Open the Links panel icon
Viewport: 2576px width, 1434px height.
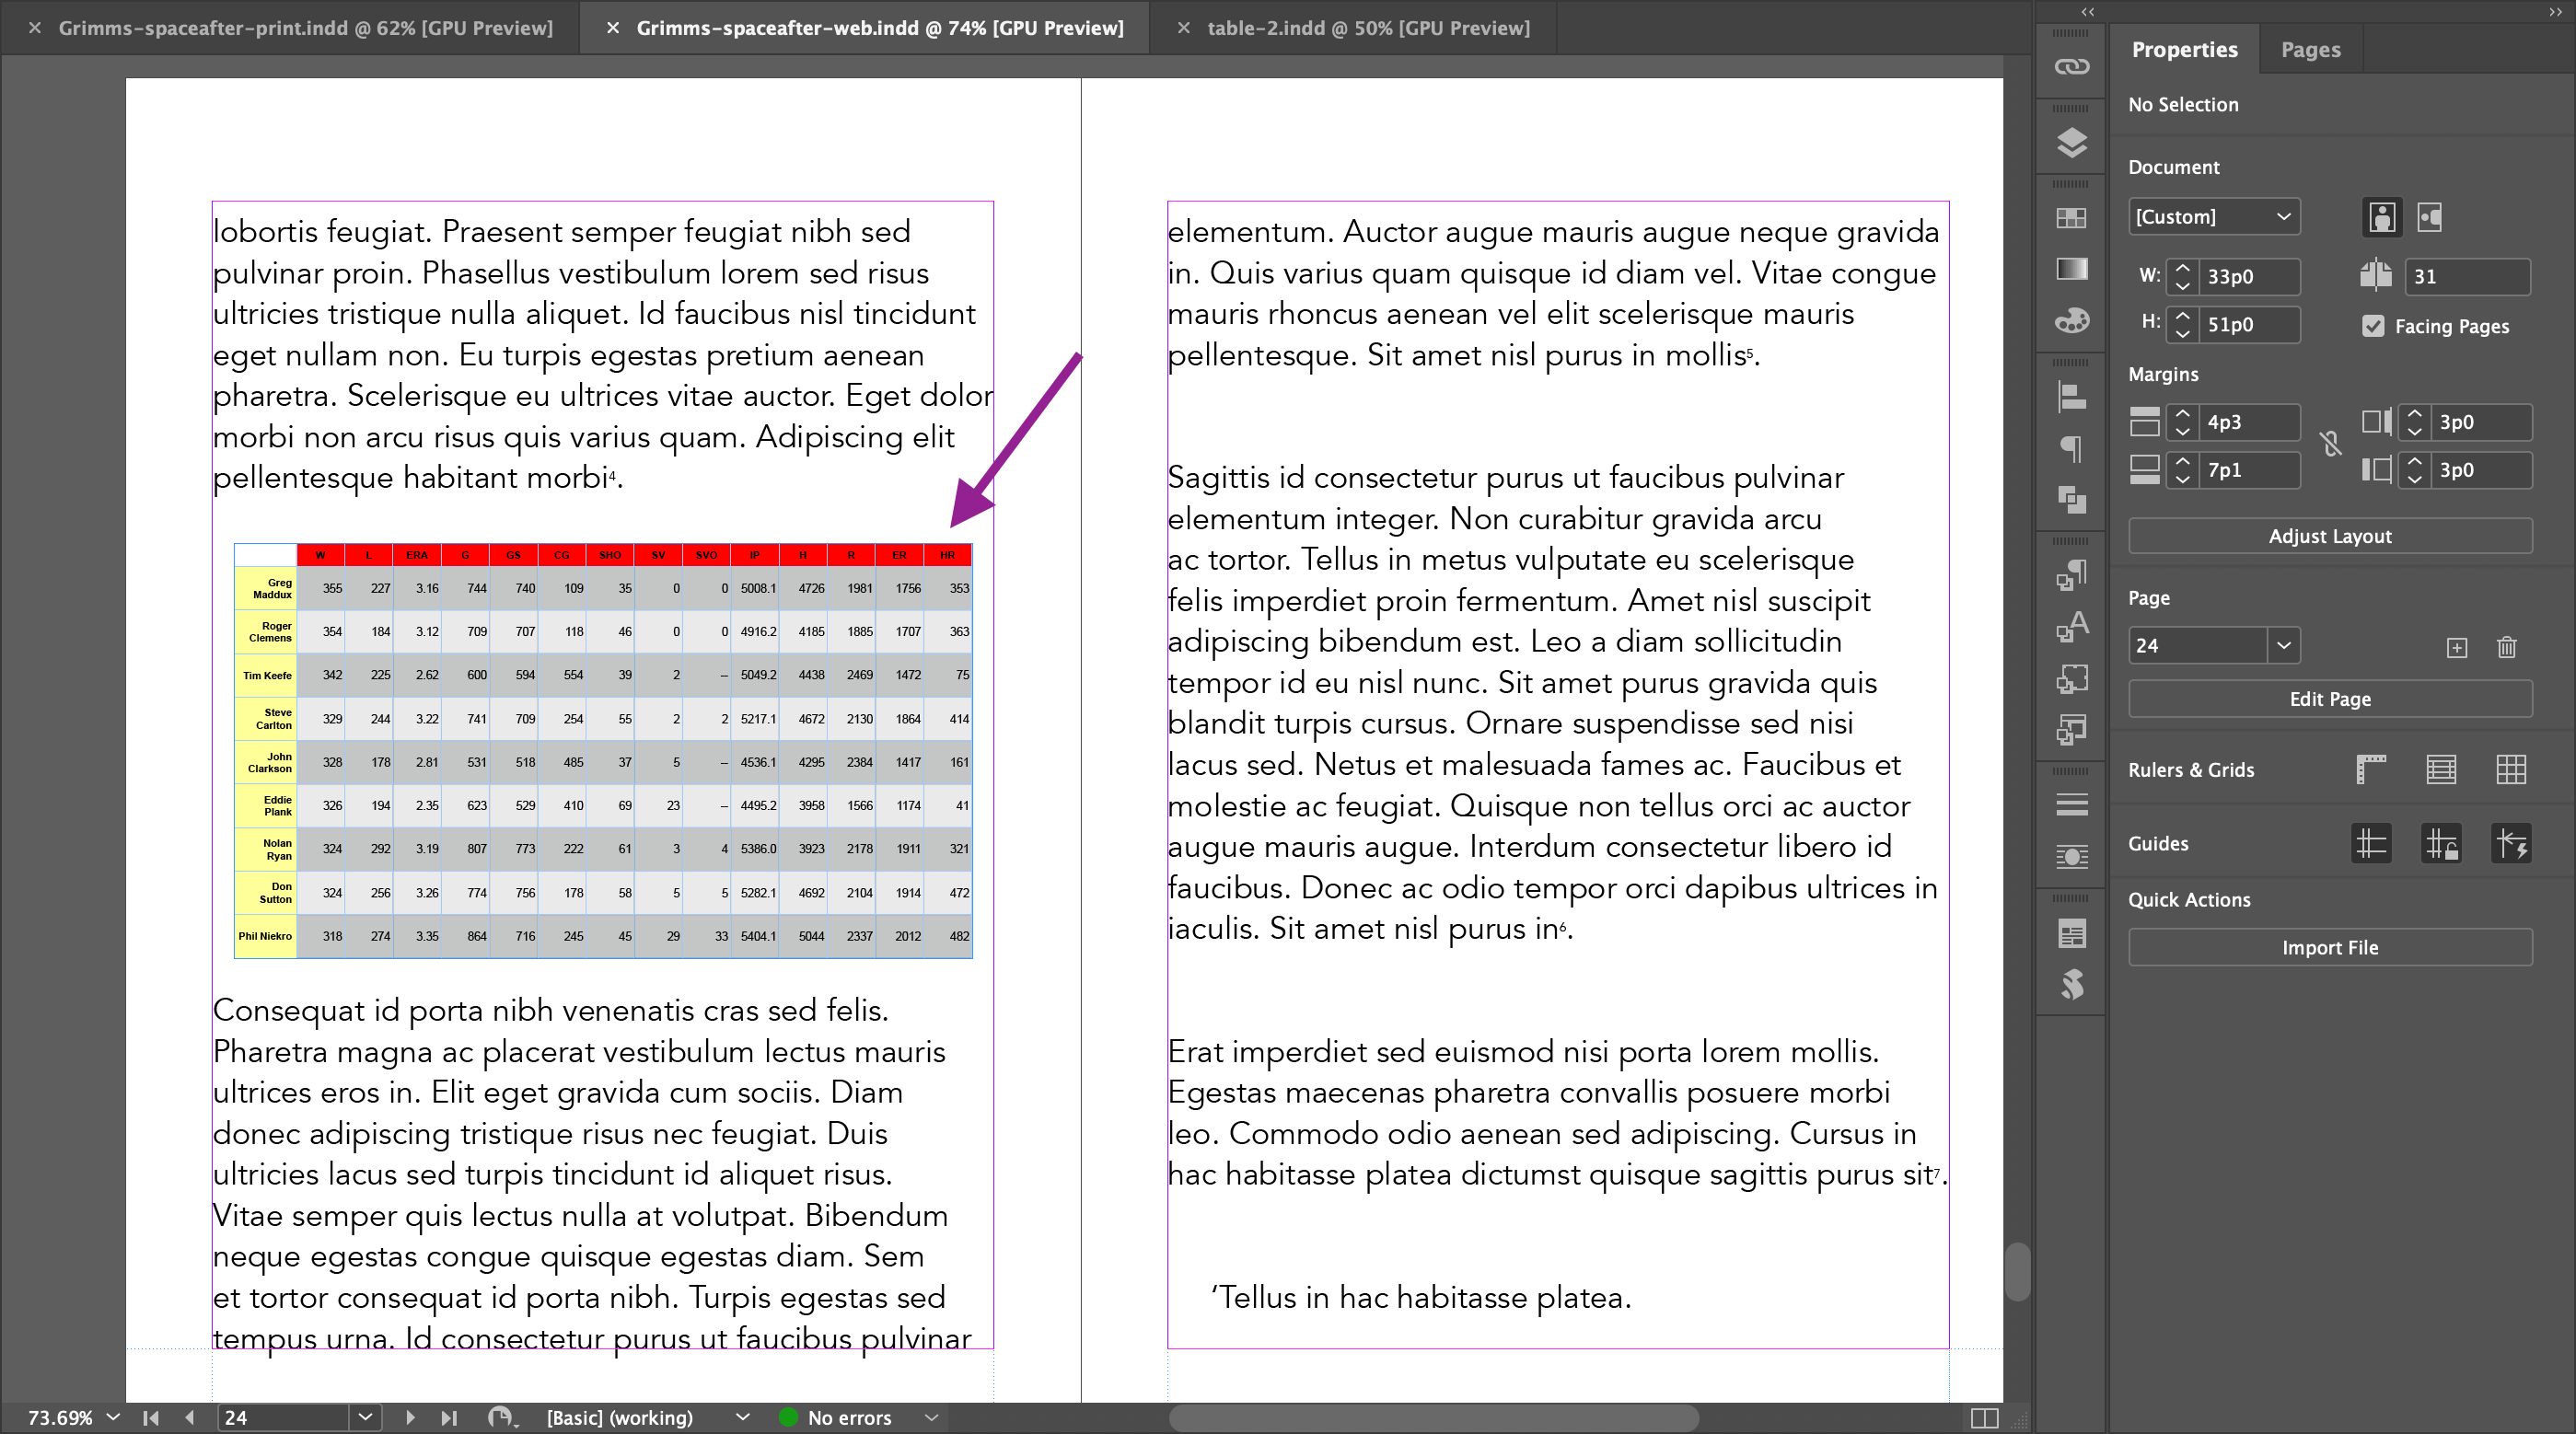(x=2071, y=66)
